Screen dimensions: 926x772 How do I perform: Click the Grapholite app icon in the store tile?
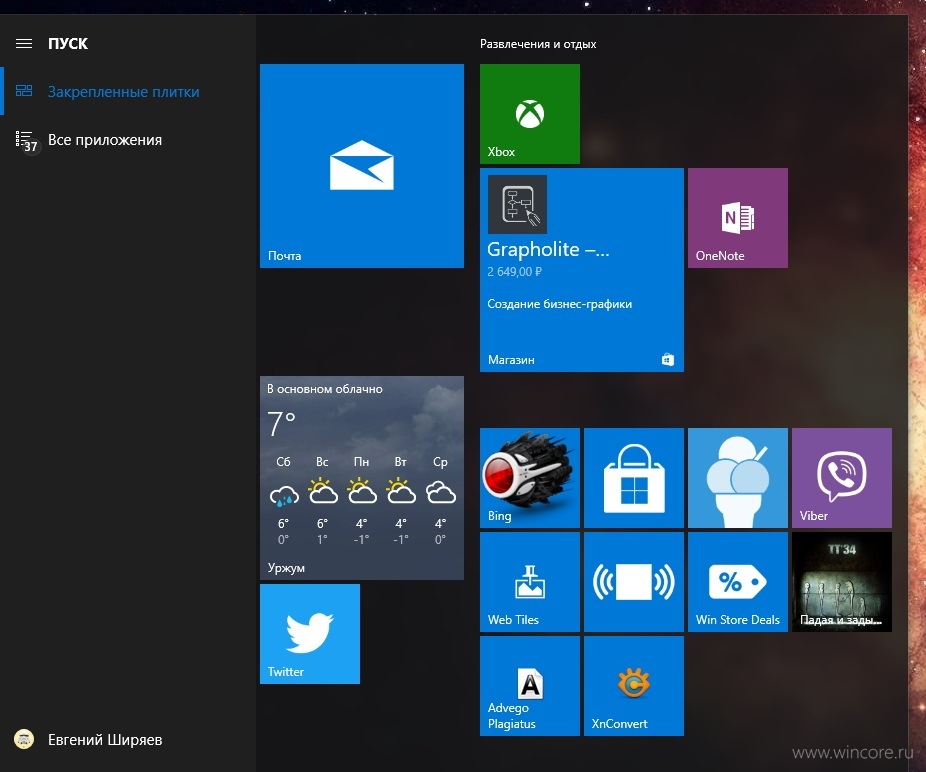click(x=517, y=204)
